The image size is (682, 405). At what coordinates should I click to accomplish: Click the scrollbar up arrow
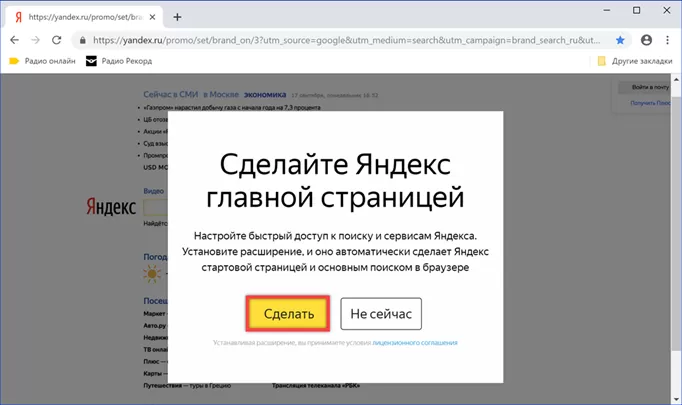pos(676,80)
